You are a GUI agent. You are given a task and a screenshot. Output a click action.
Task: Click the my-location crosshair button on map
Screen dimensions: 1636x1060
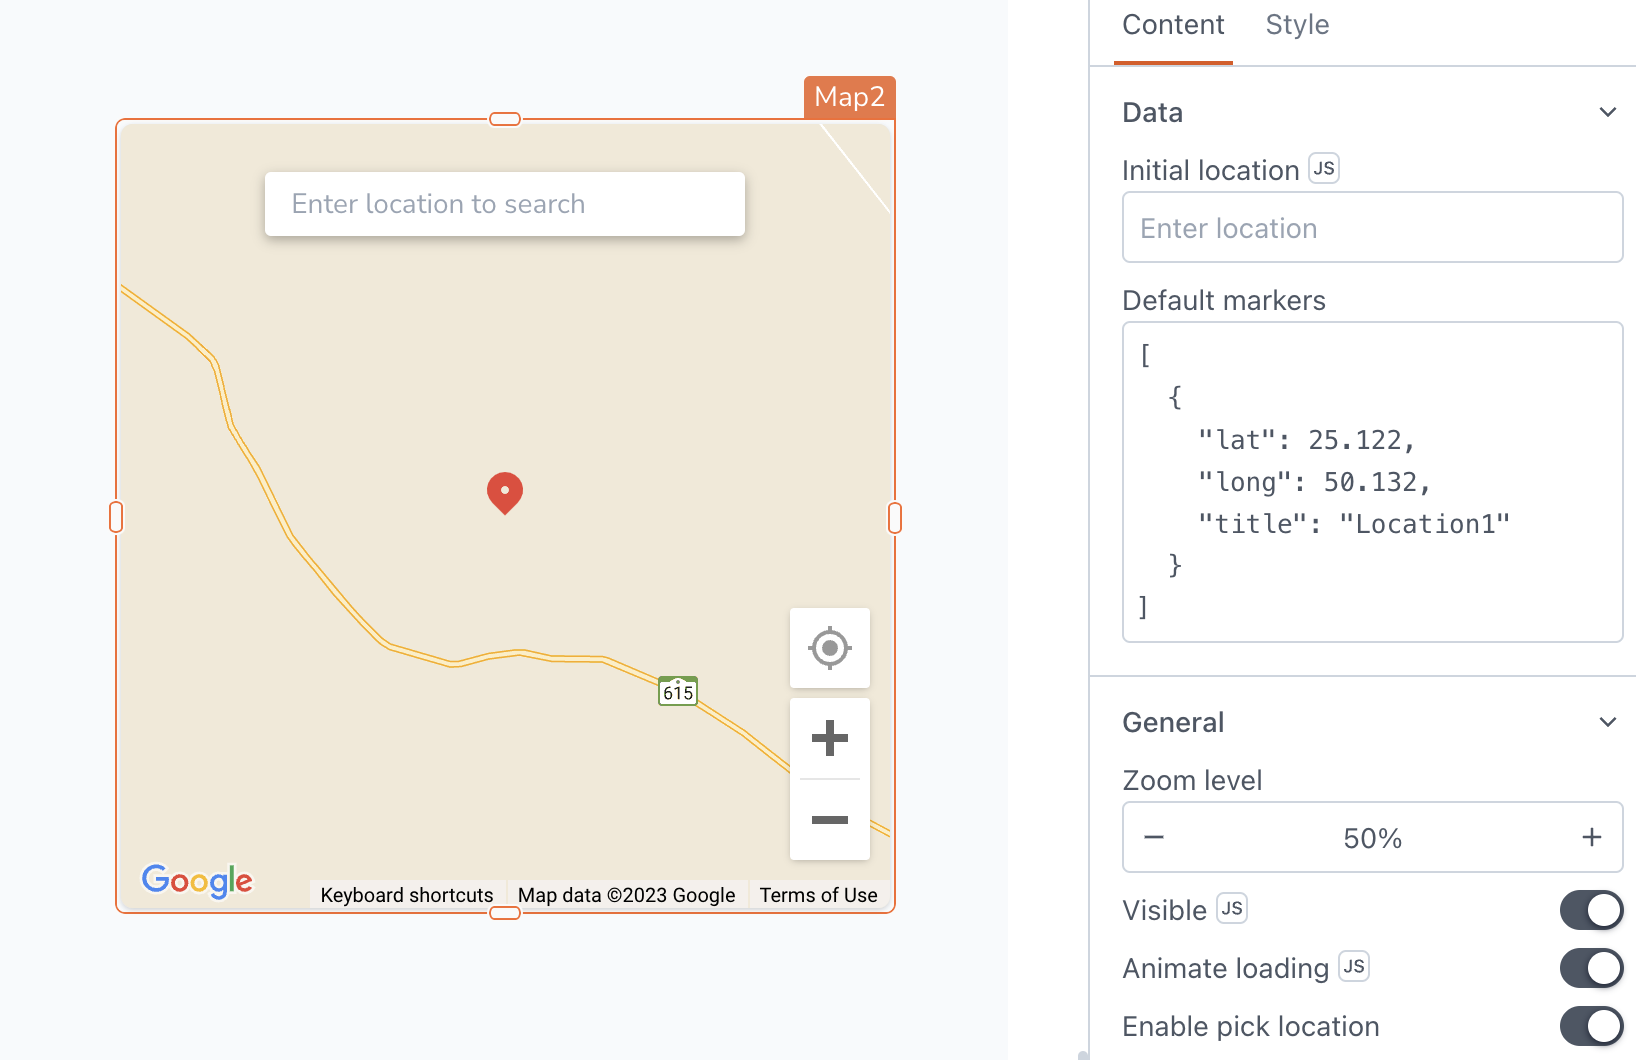(829, 648)
